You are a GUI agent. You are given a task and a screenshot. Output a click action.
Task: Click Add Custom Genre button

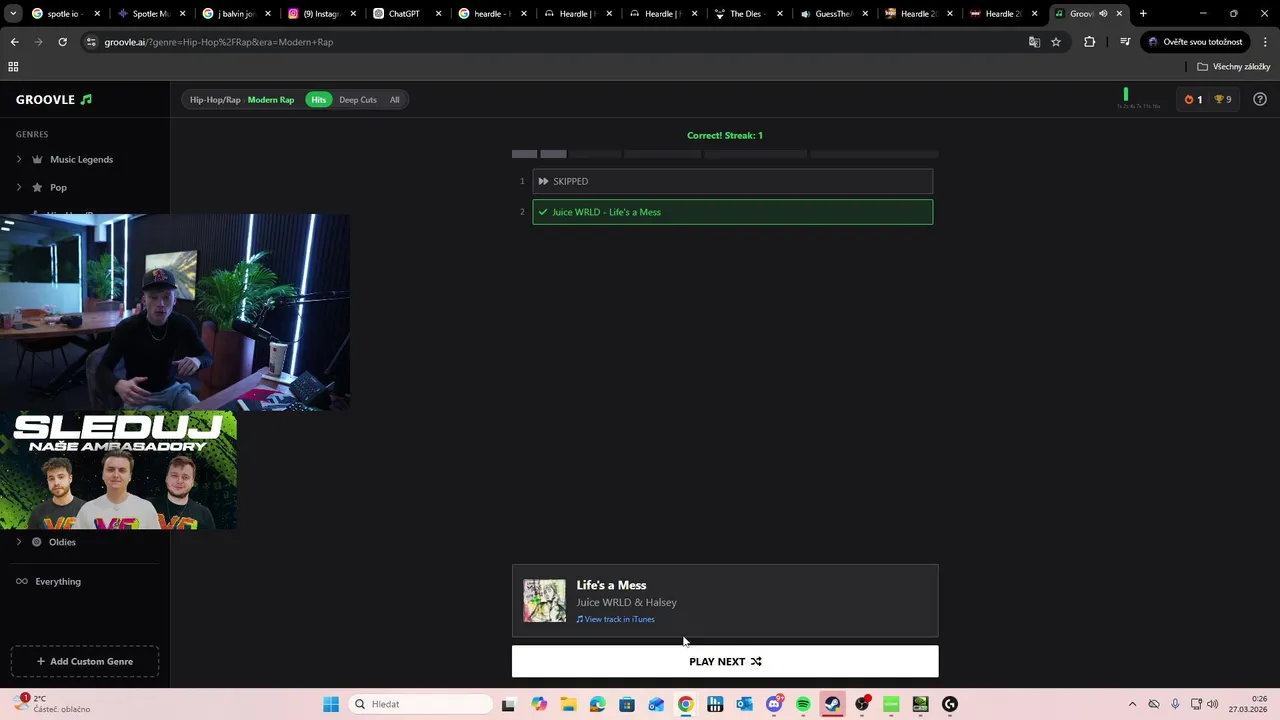85,661
